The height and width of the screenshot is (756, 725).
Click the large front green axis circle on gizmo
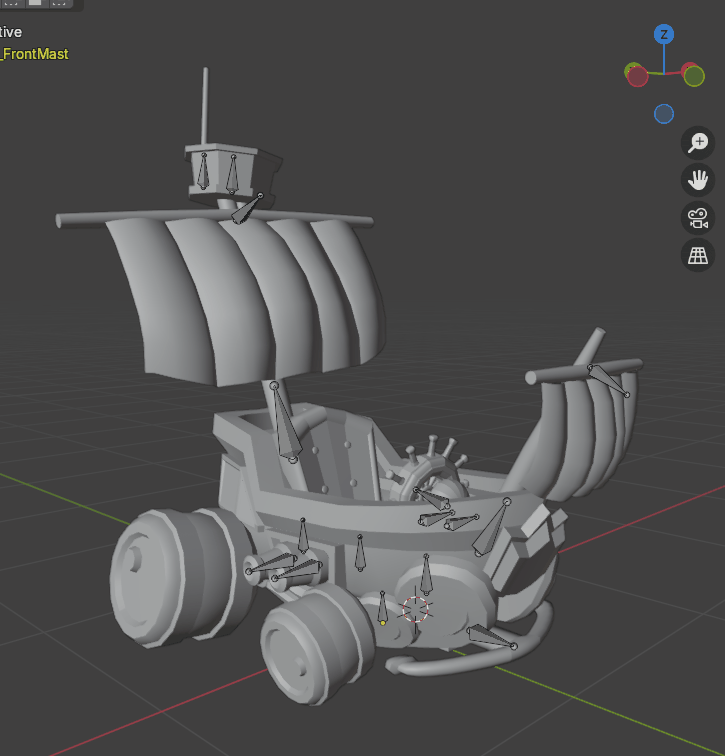point(694,76)
